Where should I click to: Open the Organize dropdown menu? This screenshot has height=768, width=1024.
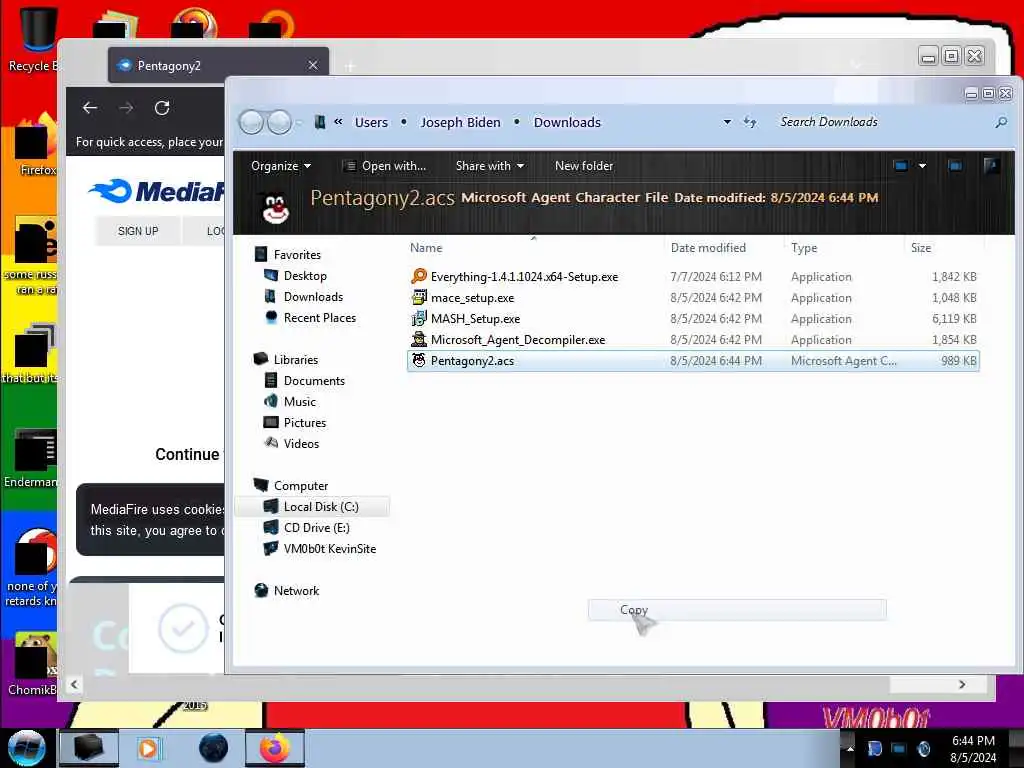point(281,166)
